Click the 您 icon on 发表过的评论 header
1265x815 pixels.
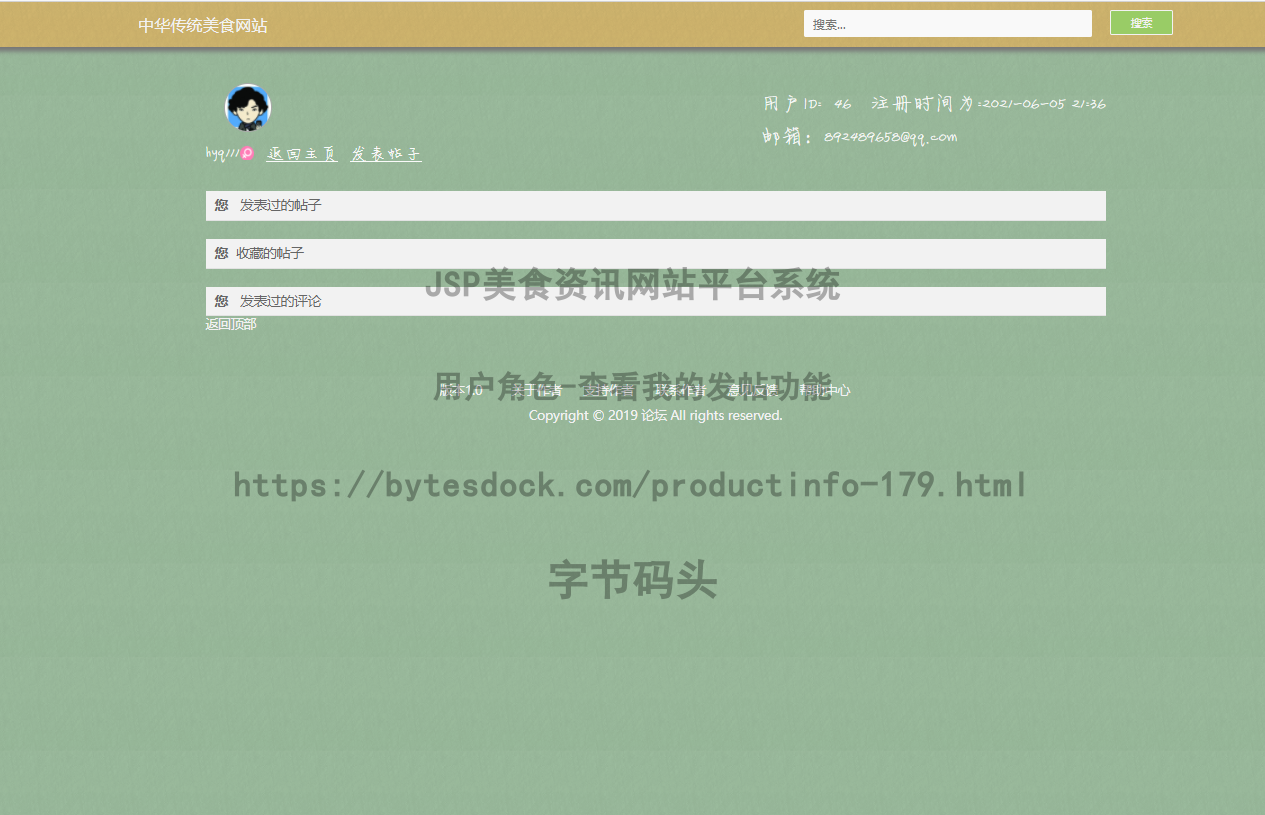(x=221, y=300)
